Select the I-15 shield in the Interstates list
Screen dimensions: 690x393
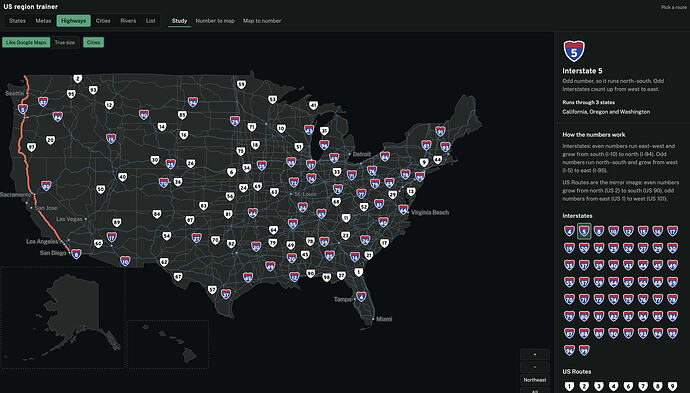643,231
